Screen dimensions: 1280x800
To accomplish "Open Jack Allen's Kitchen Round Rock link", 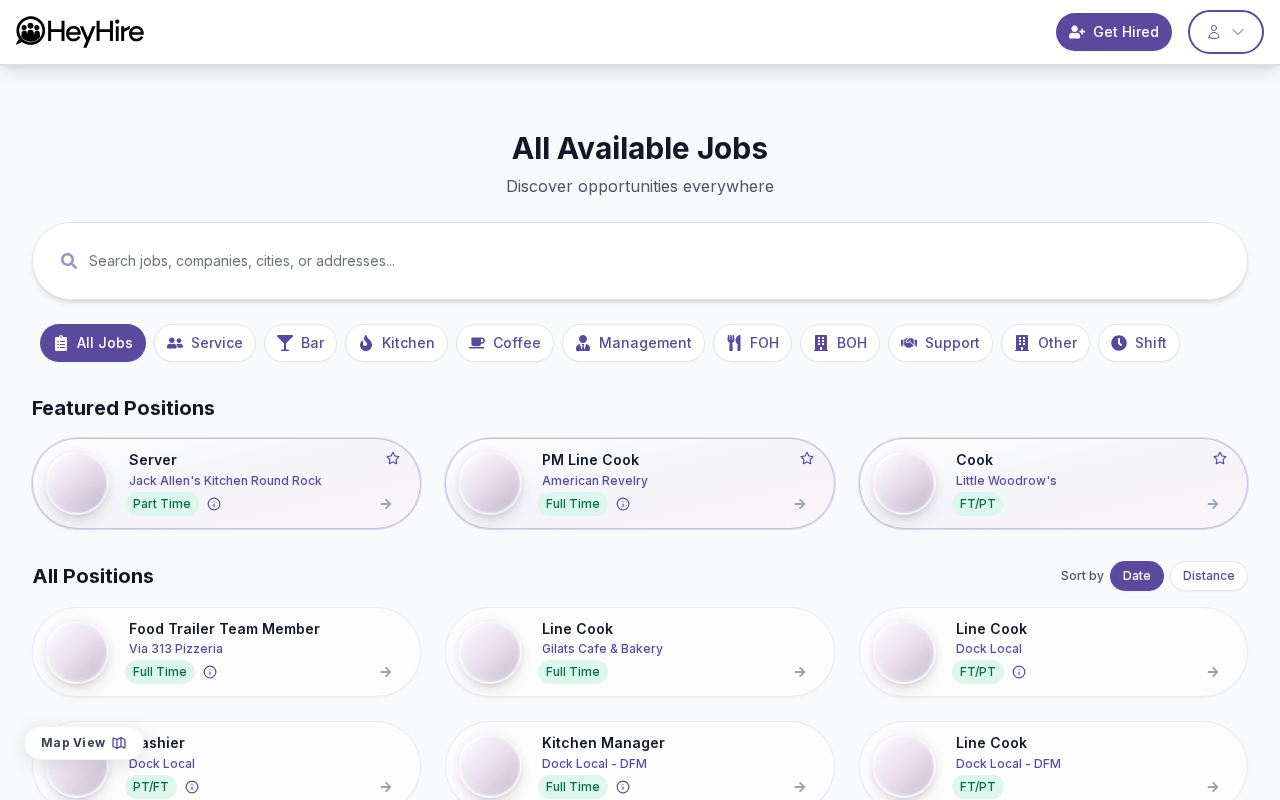I will click(225, 481).
